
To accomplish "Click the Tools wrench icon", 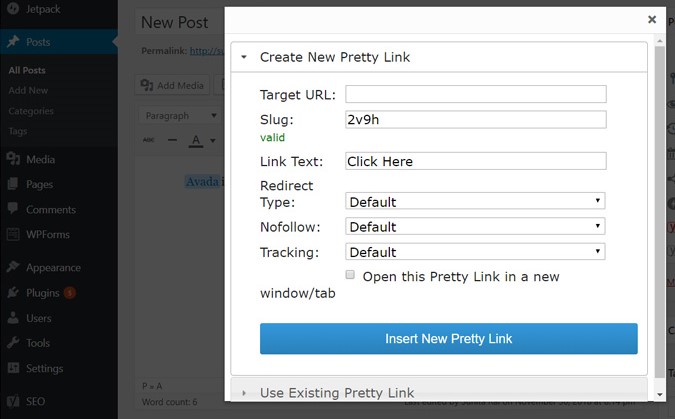I will click(12, 343).
